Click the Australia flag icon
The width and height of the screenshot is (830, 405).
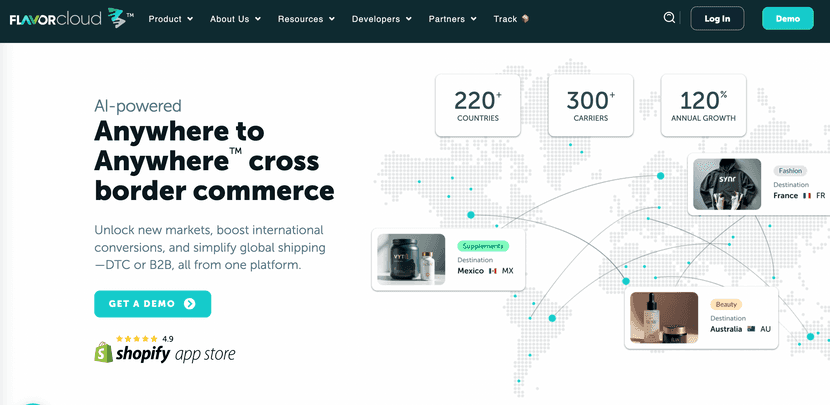751,329
